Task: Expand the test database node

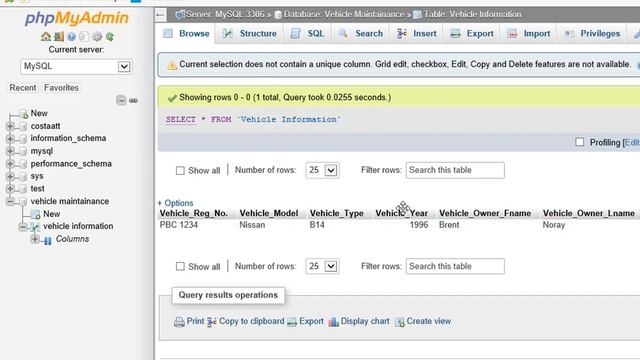Action: point(10,189)
